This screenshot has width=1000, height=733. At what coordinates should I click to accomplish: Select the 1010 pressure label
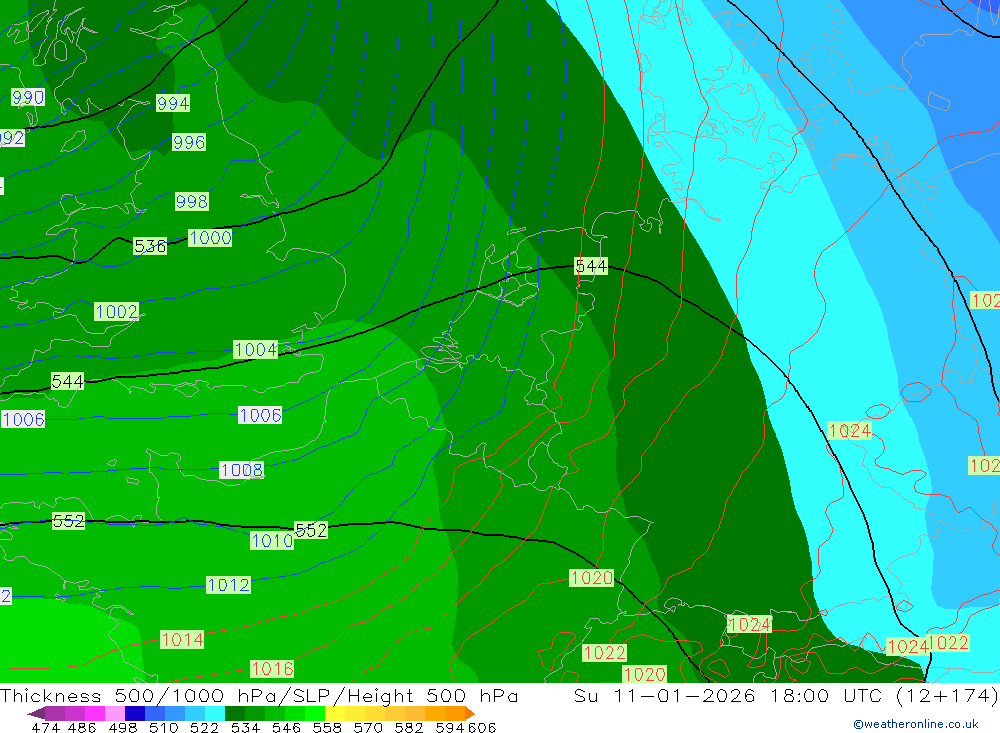click(272, 541)
